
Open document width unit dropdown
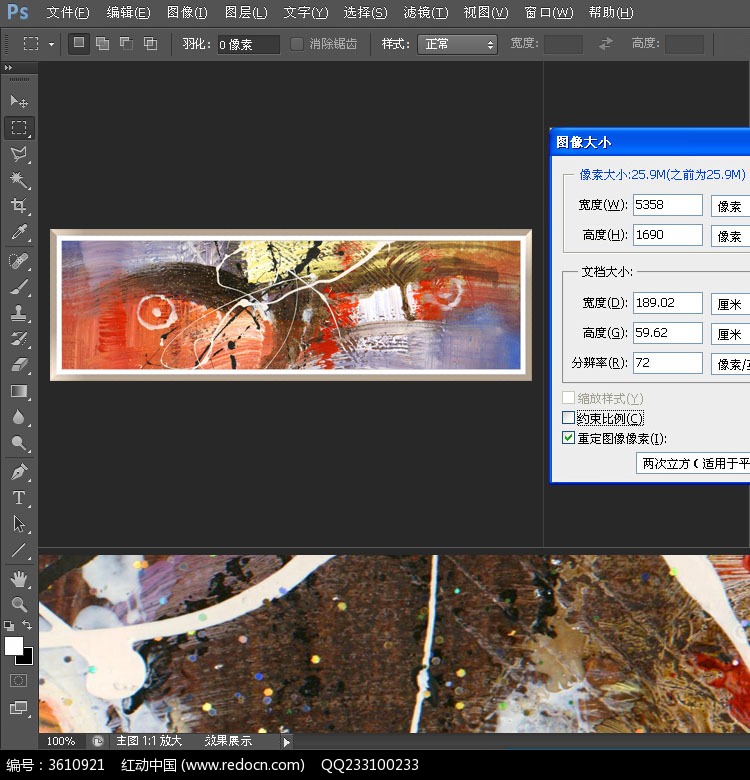pos(730,303)
